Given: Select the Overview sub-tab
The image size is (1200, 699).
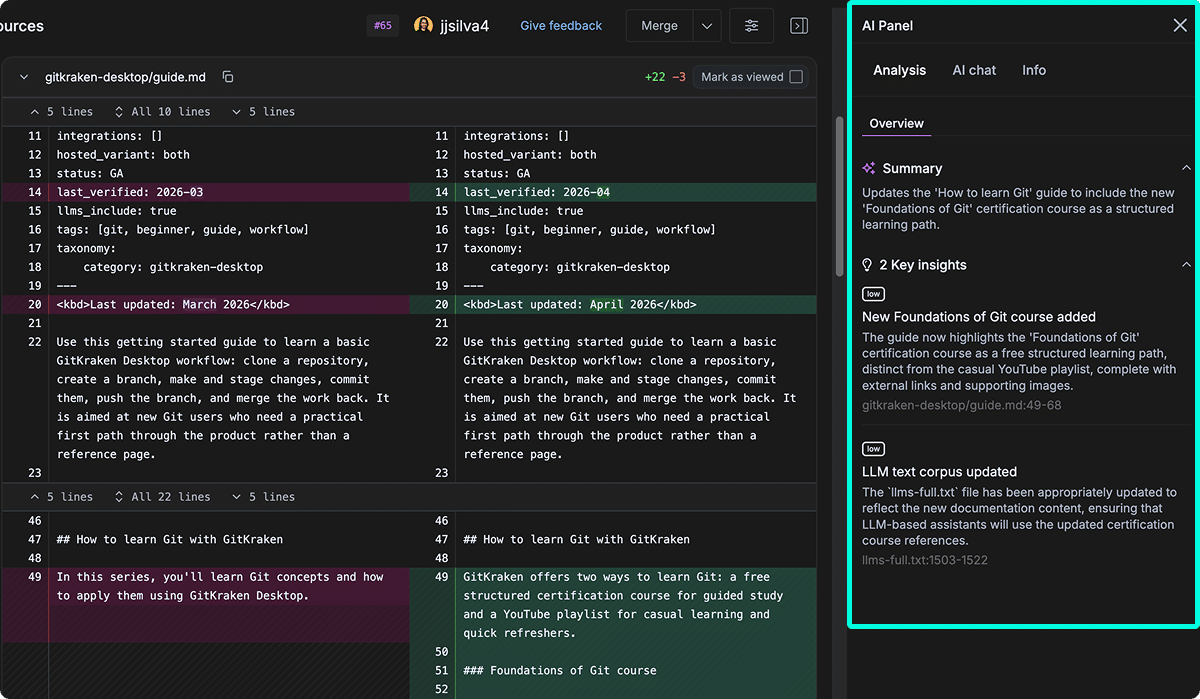Looking at the screenshot, I should pyautogui.click(x=896, y=124).
